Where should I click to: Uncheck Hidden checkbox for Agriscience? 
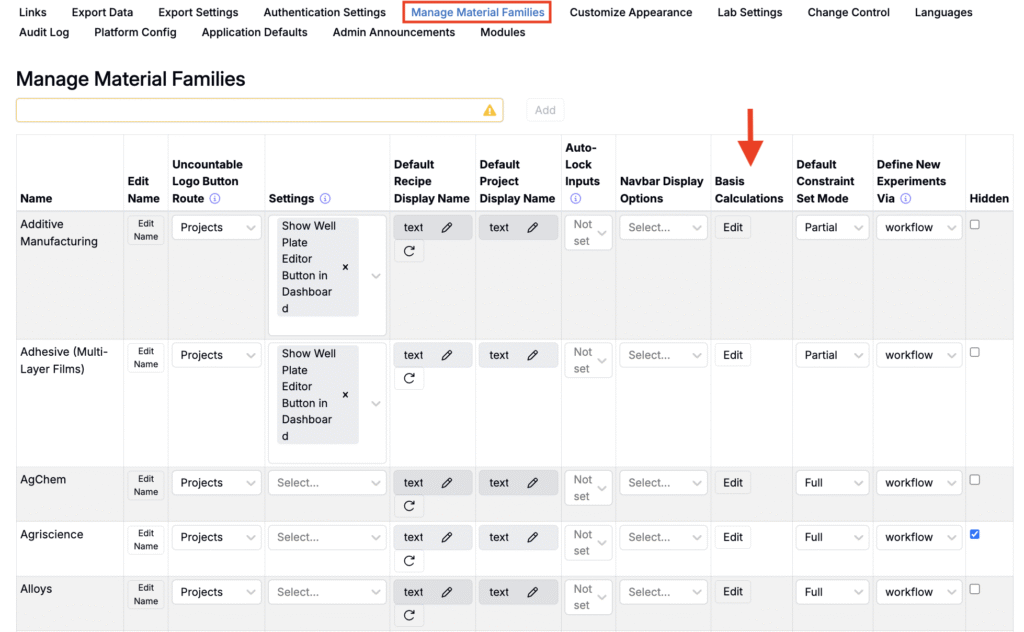point(975,535)
